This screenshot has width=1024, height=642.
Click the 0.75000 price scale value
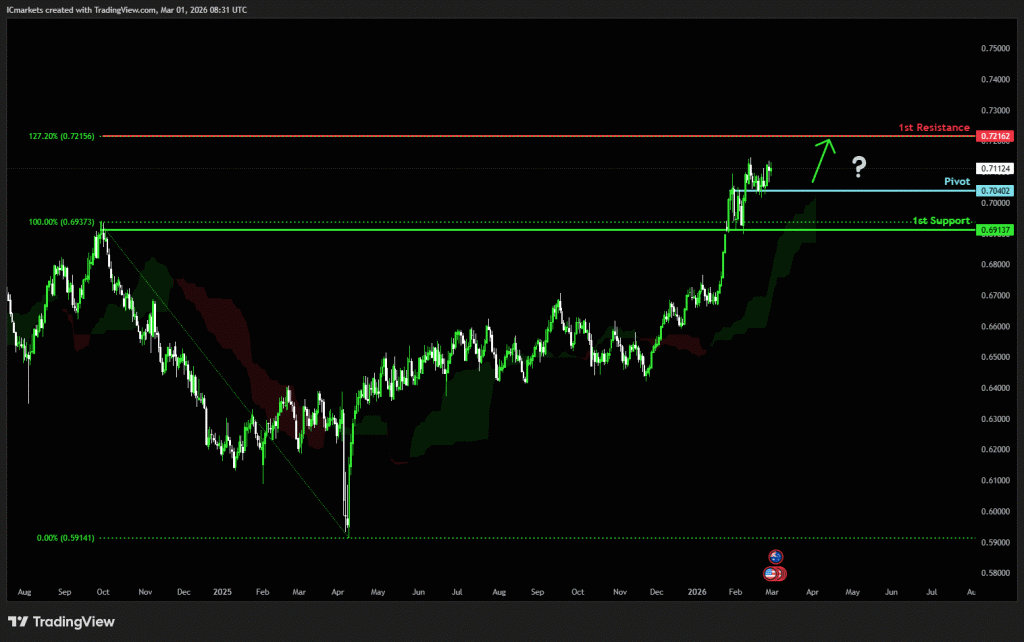click(996, 48)
